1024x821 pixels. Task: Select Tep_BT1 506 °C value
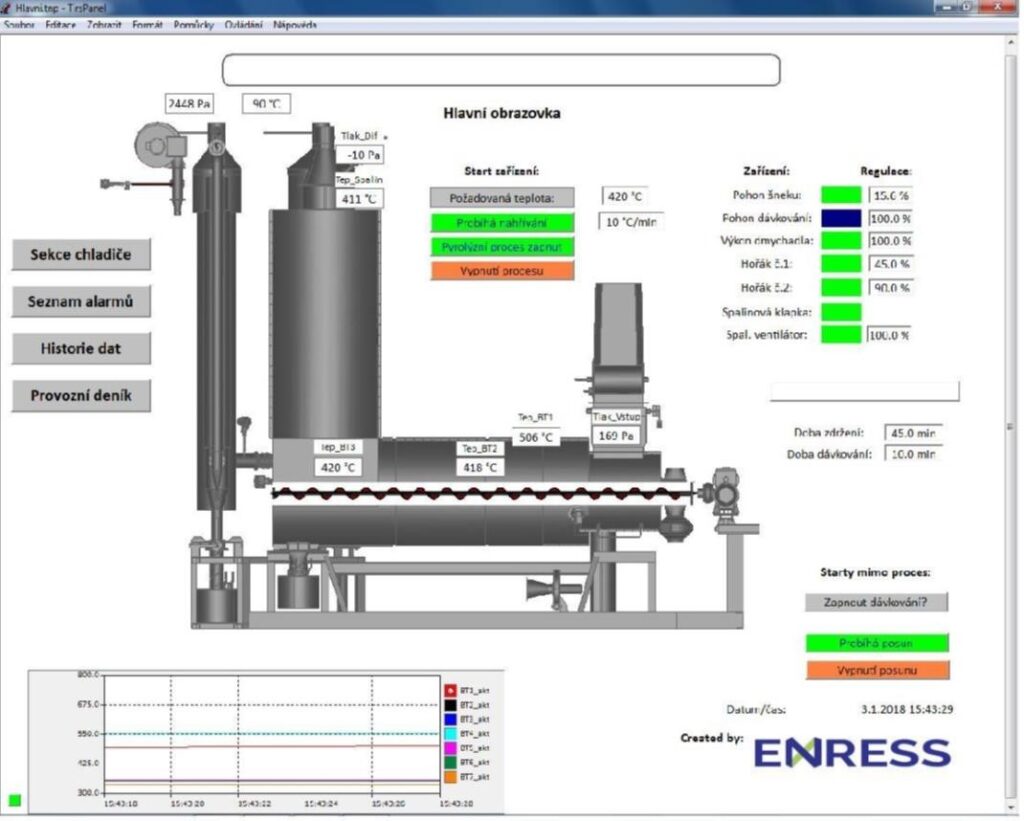coord(536,437)
